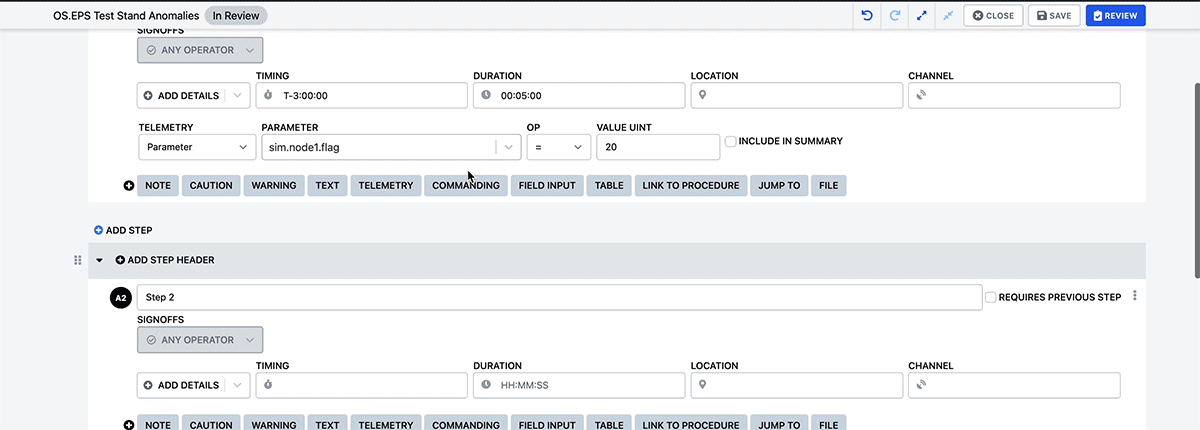This screenshot has height=430, width=1200.
Task: Click Add Step Header
Action: 165,260
